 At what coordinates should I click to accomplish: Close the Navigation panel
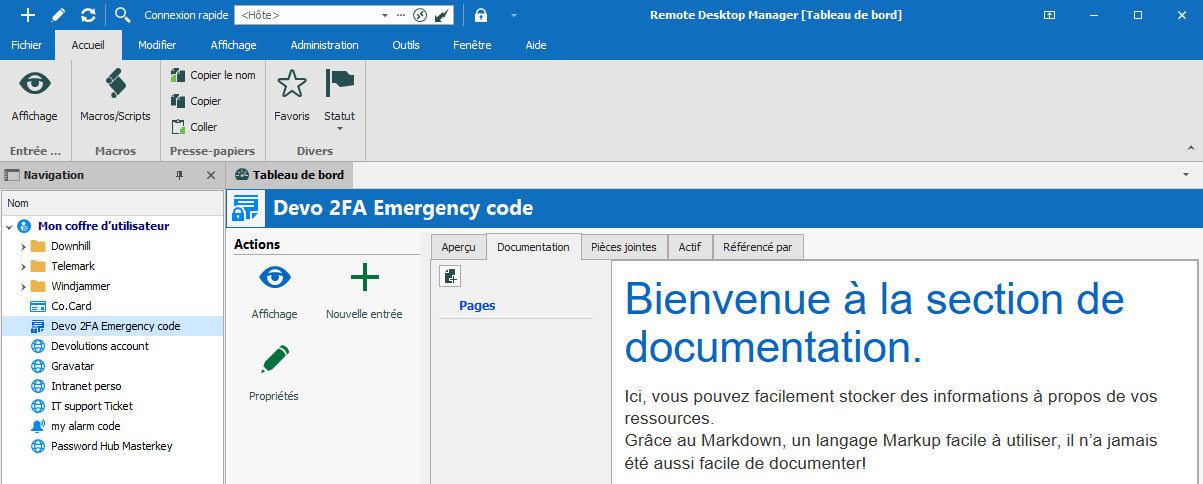pyautogui.click(x=210, y=175)
